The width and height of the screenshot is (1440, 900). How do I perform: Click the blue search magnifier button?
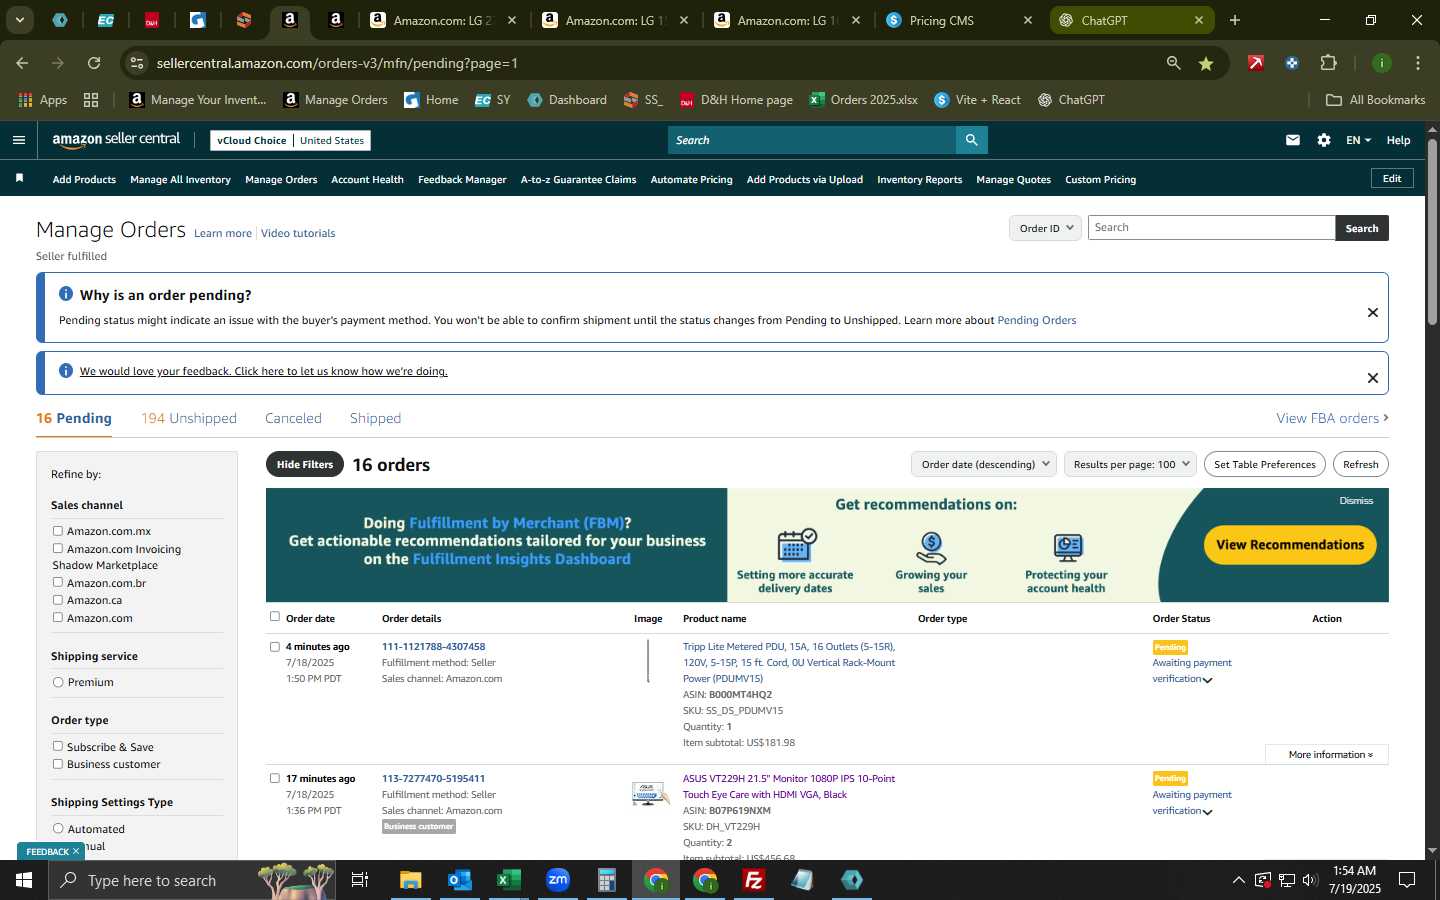(x=971, y=140)
